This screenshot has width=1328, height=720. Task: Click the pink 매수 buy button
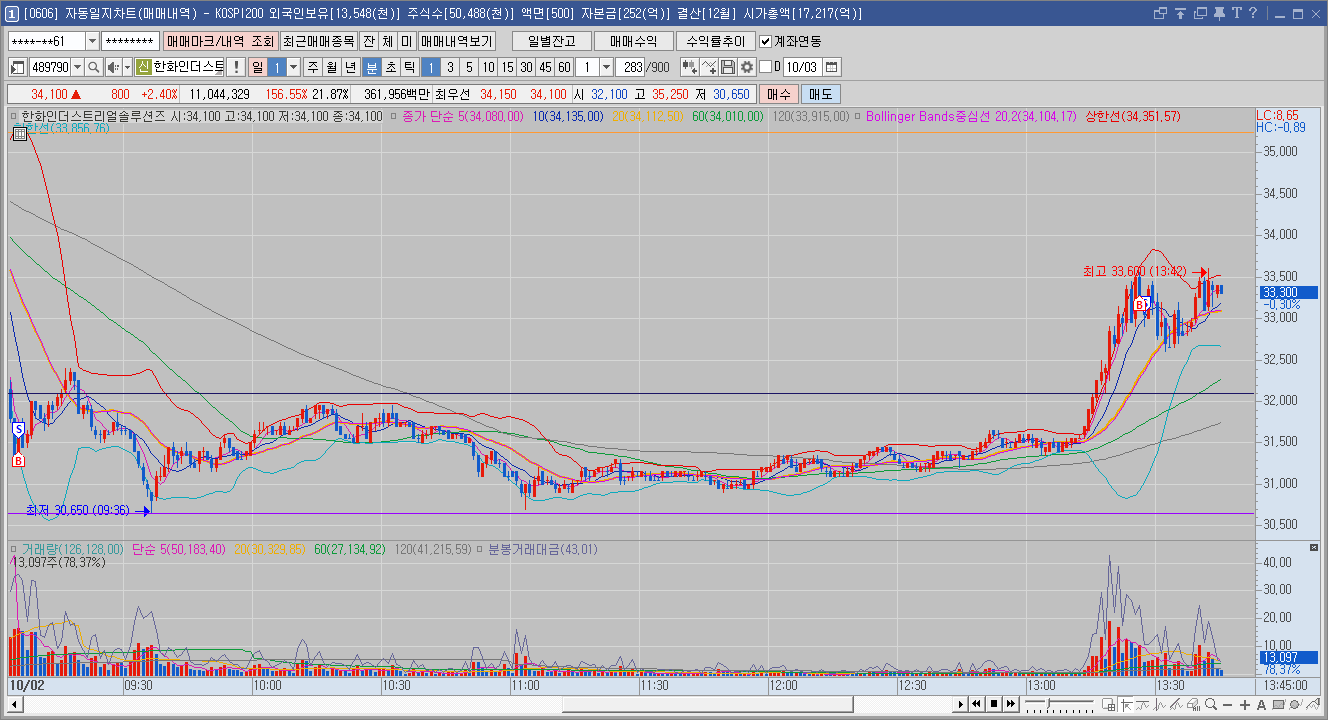coord(777,94)
